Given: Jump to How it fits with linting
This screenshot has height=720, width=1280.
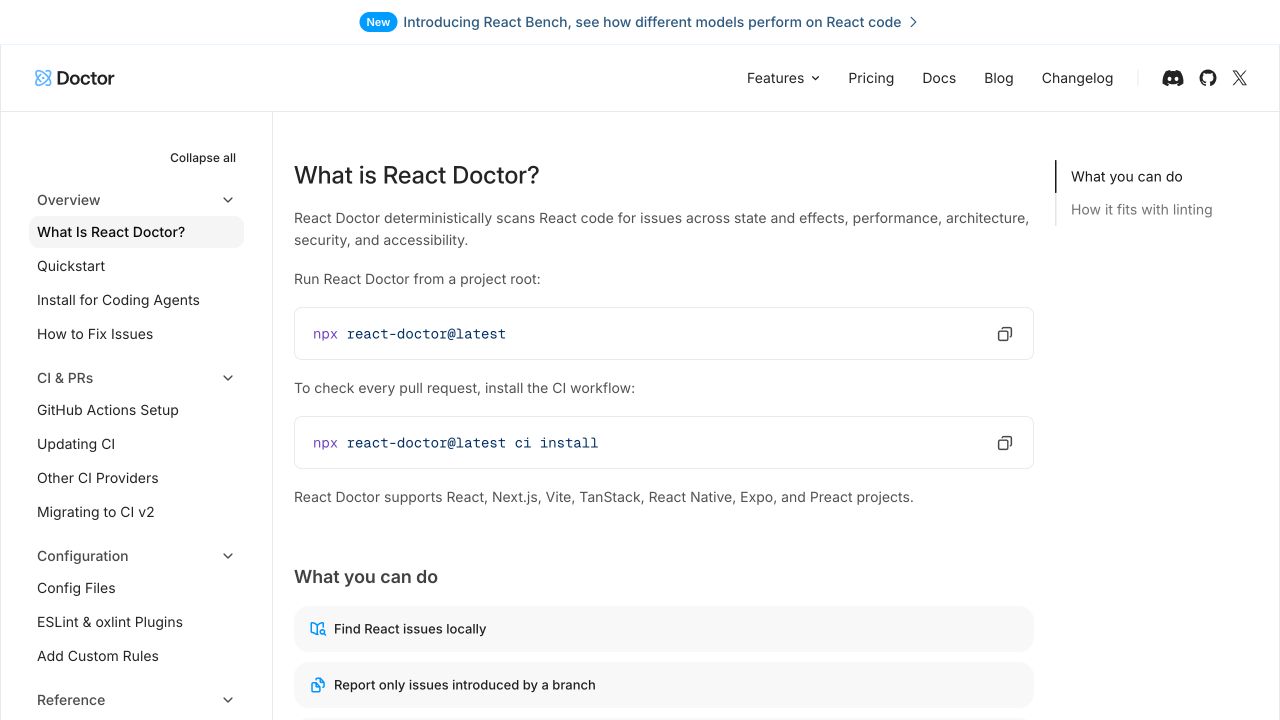Looking at the screenshot, I should click(1142, 210).
